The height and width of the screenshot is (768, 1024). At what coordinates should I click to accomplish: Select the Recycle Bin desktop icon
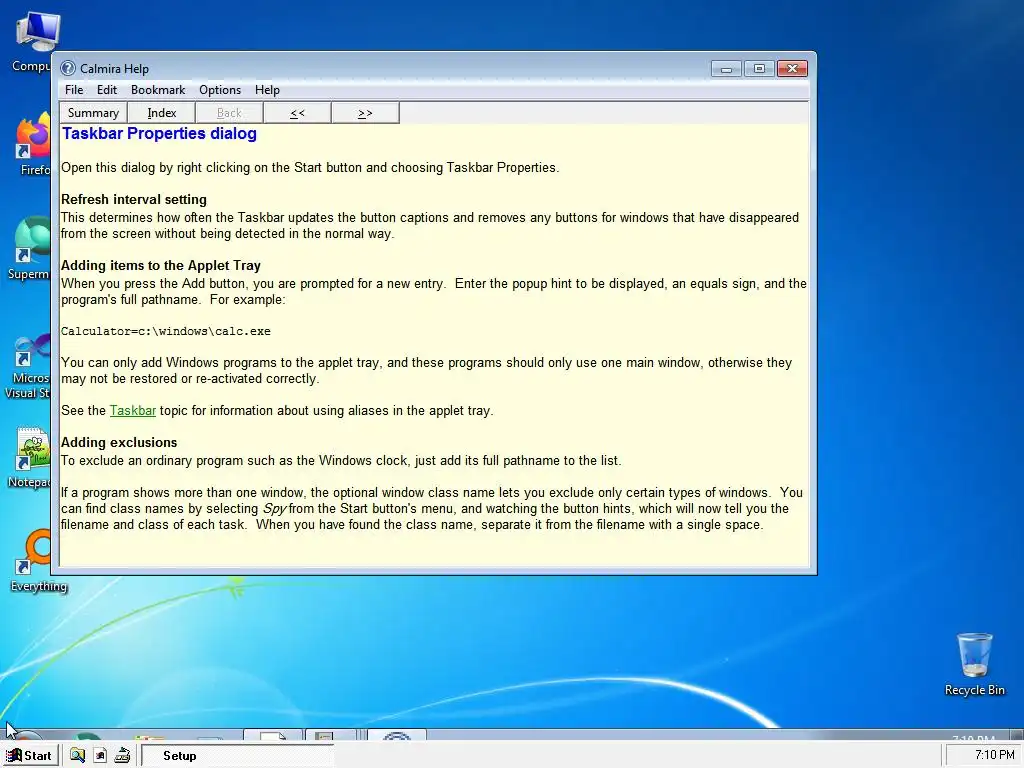[974, 664]
